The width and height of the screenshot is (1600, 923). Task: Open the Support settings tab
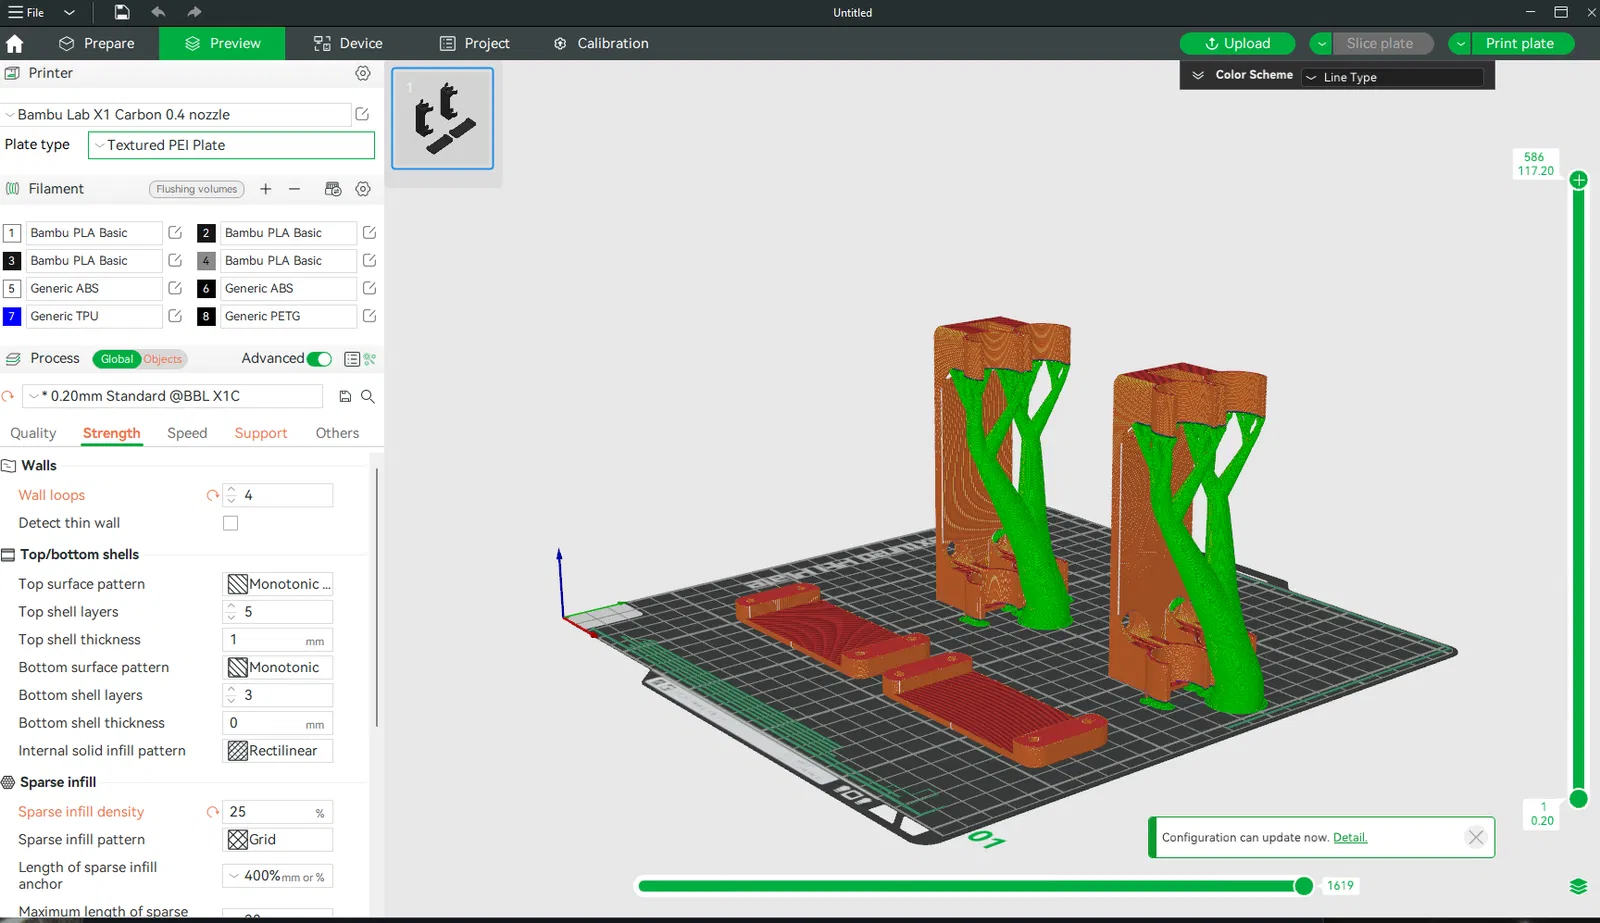pyautogui.click(x=261, y=433)
